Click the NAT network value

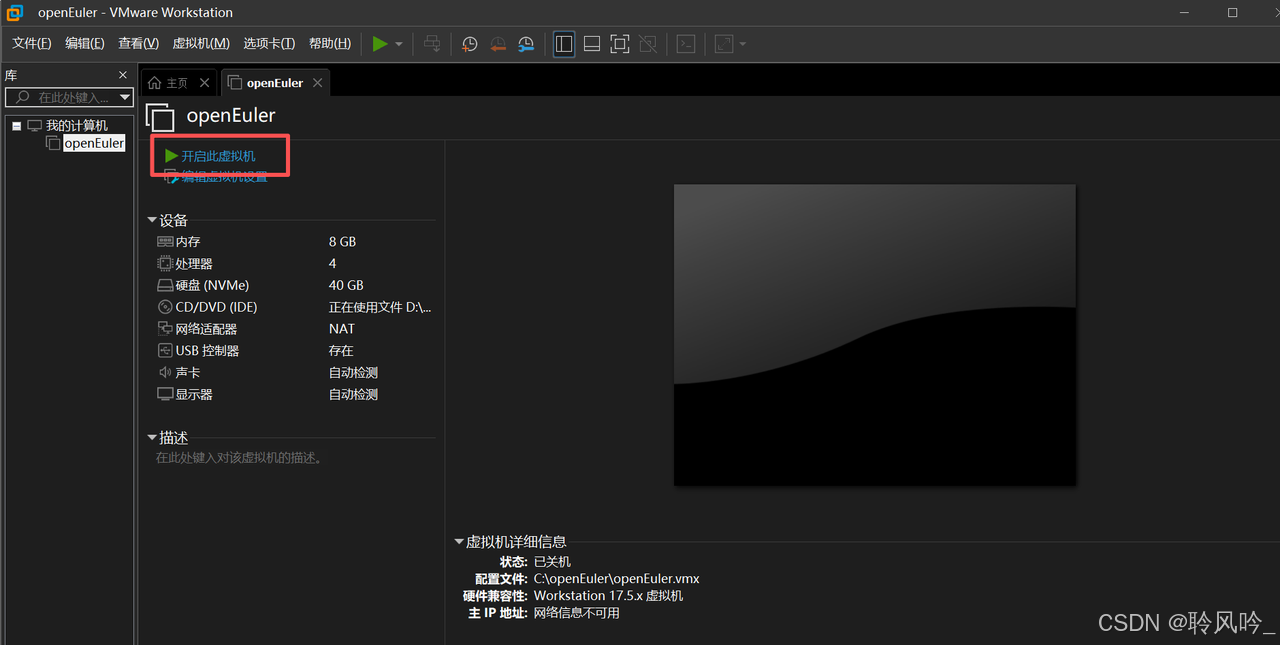[x=342, y=329]
